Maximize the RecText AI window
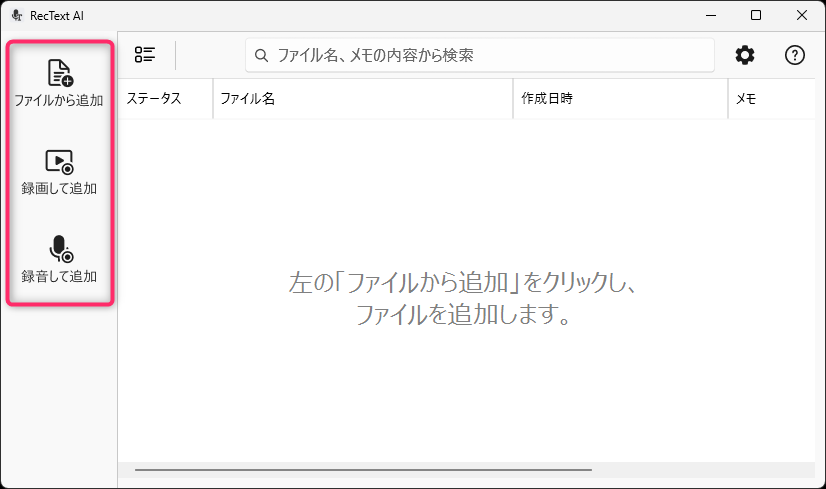826x489 pixels. coord(756,15)
